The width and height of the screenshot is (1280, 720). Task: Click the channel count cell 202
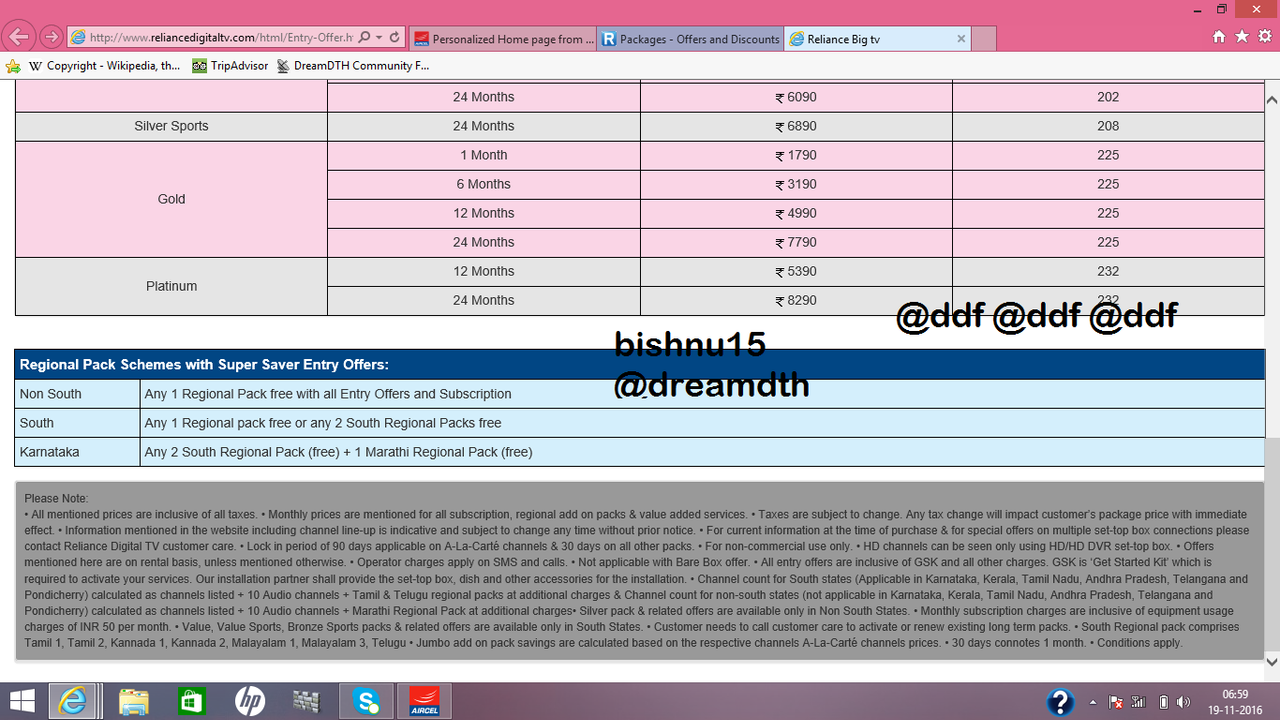(1108, 97)
